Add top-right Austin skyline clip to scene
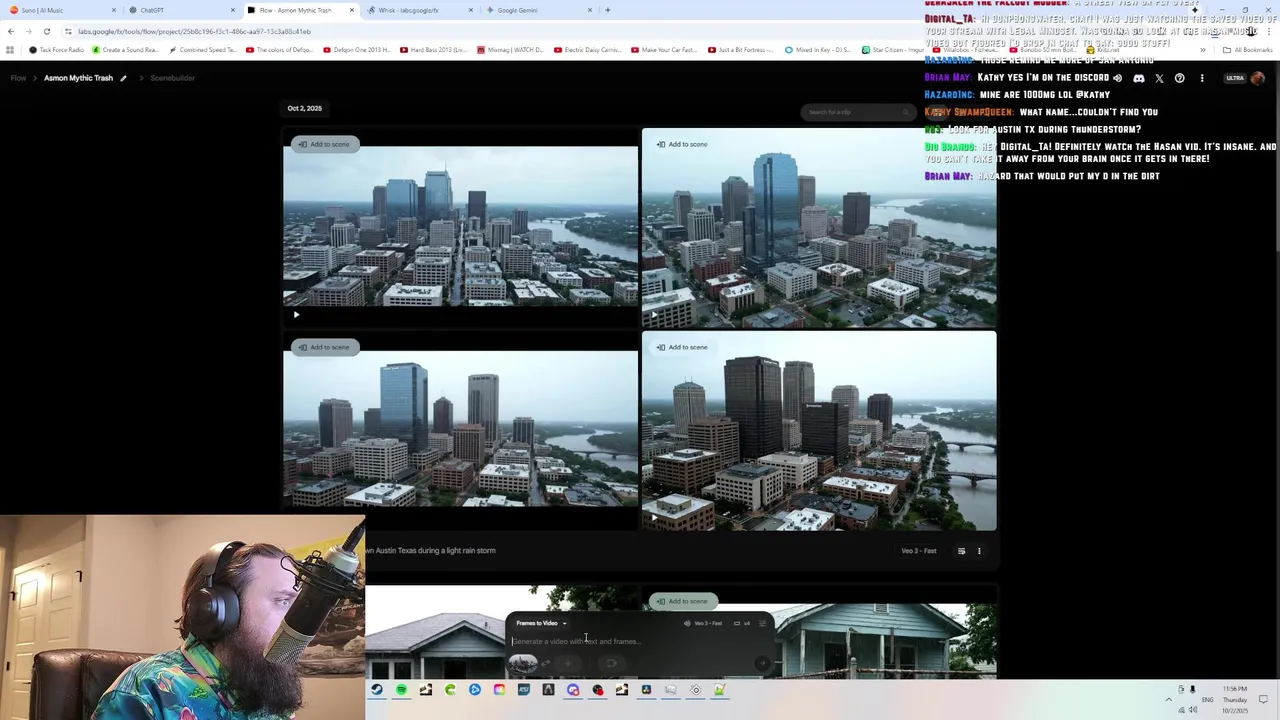 click(x=682, y=144)
